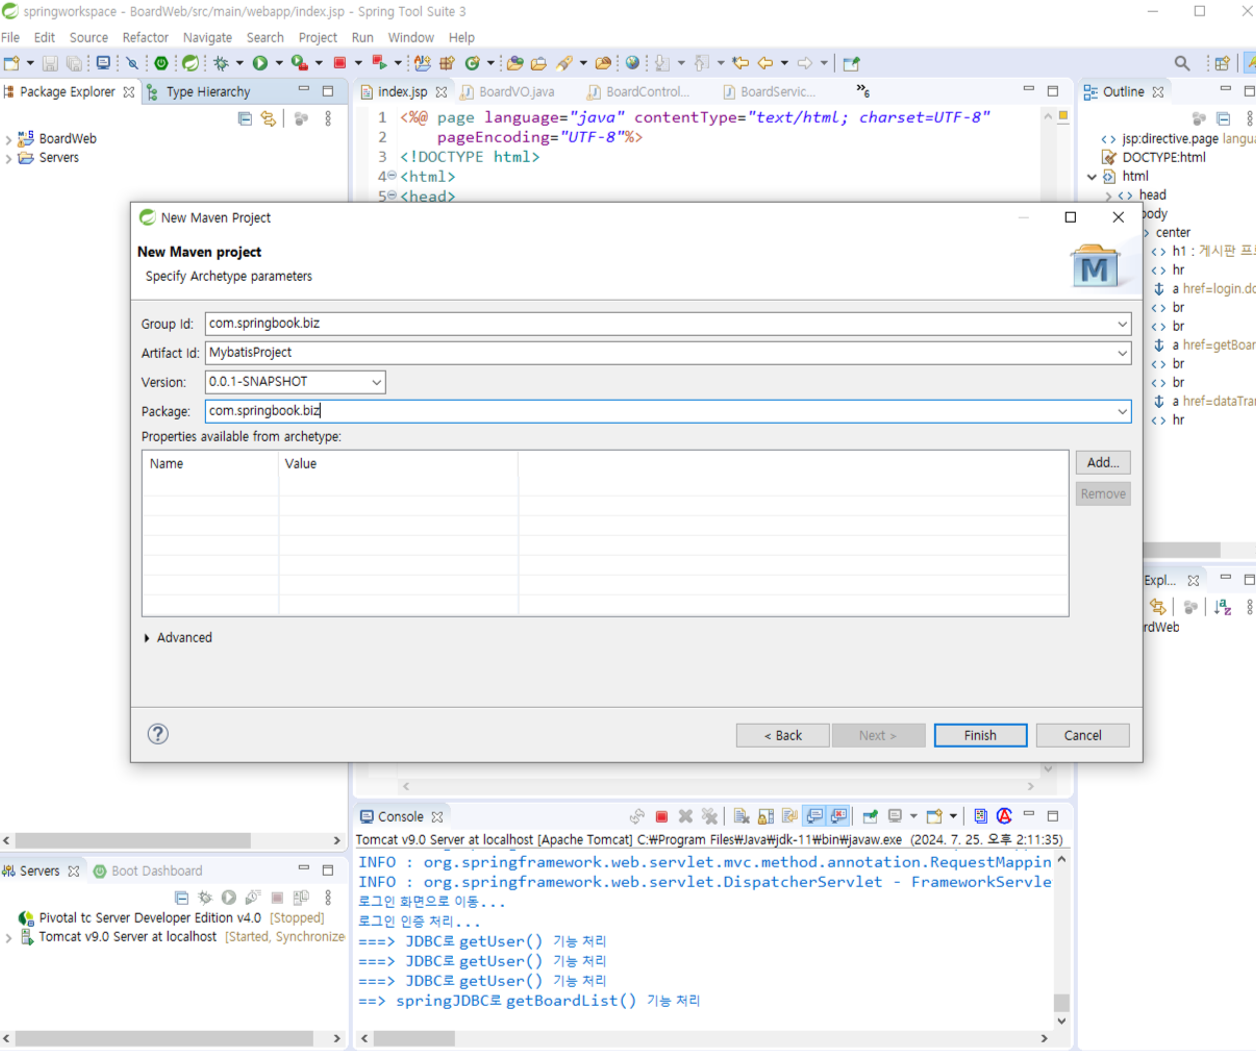Select Pivotal tc Server Developer Edition entry
1256x1051 pixels.
coord(171,918)
